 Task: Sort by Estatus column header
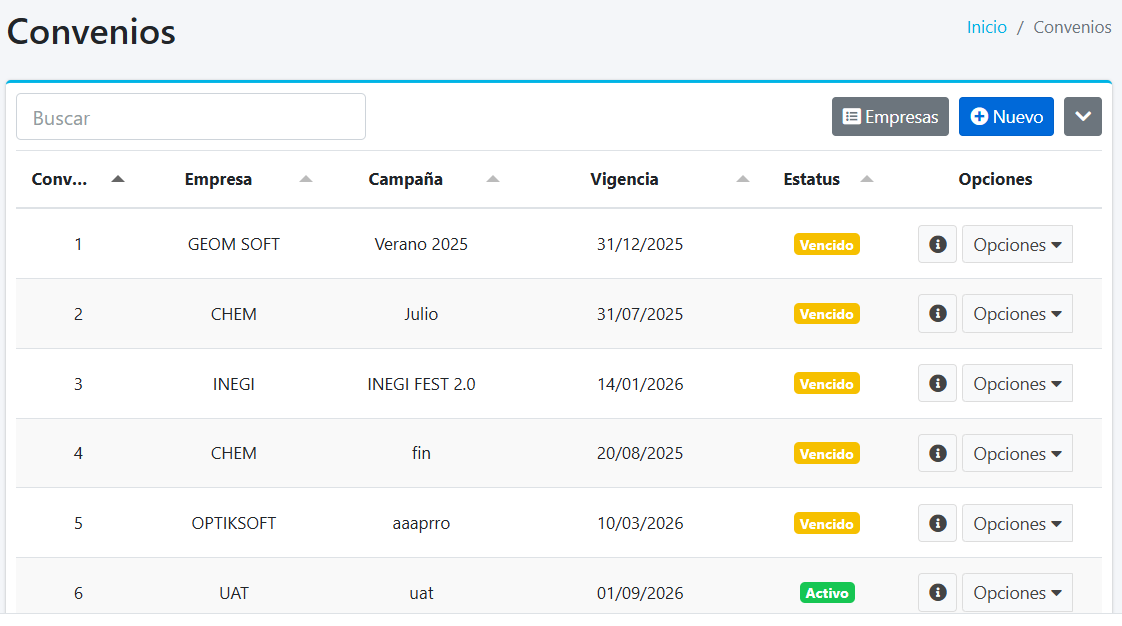click(812, 179)
